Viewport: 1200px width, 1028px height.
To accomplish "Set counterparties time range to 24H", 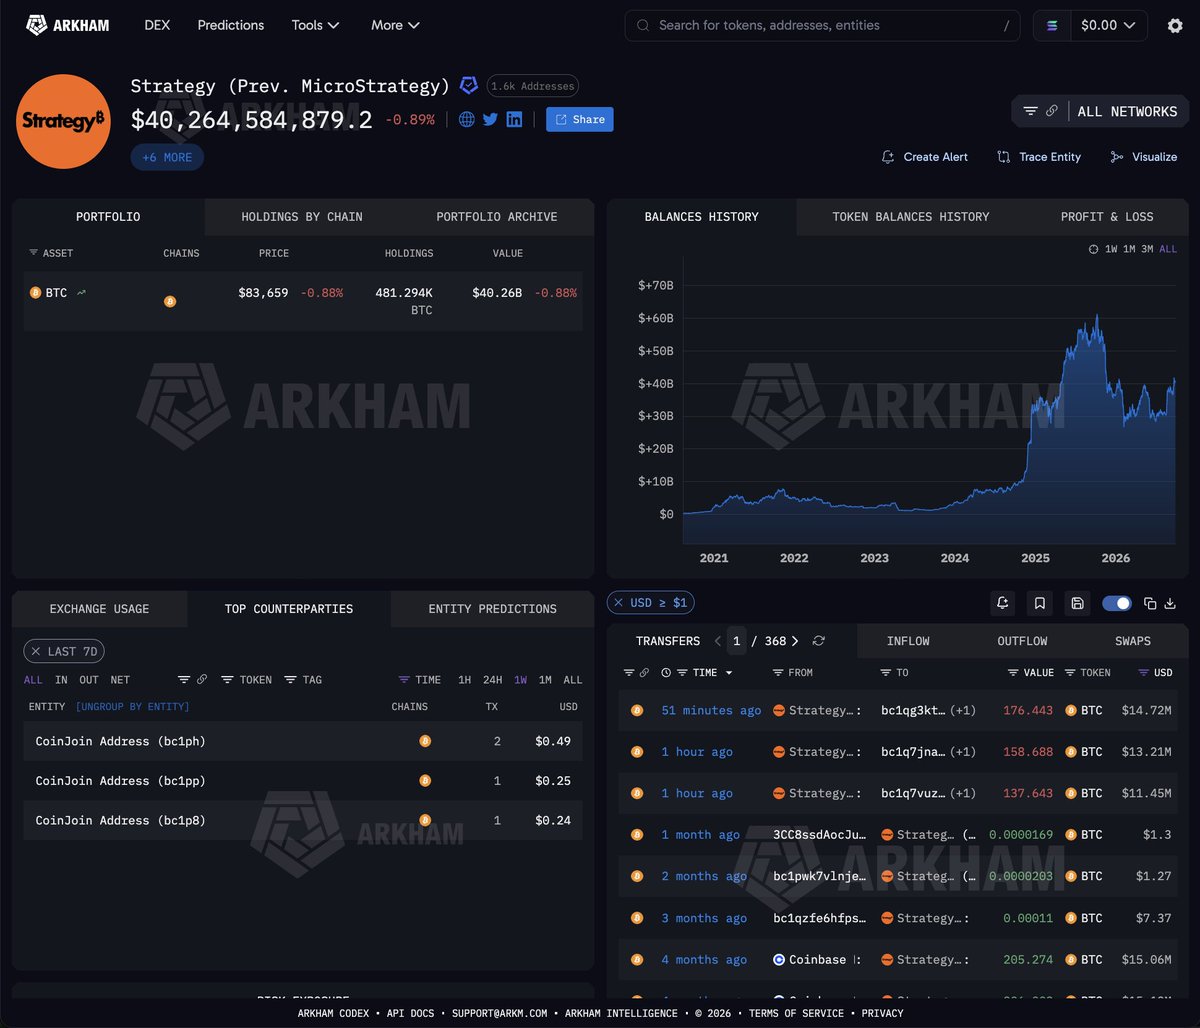I will (493, 680).
